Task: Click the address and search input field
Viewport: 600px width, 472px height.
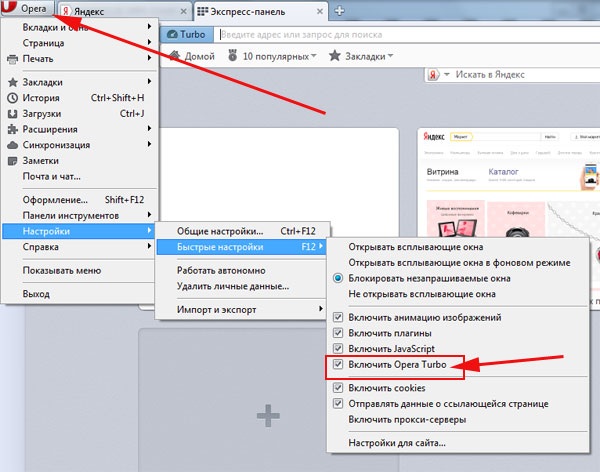Action: [400, 33]
